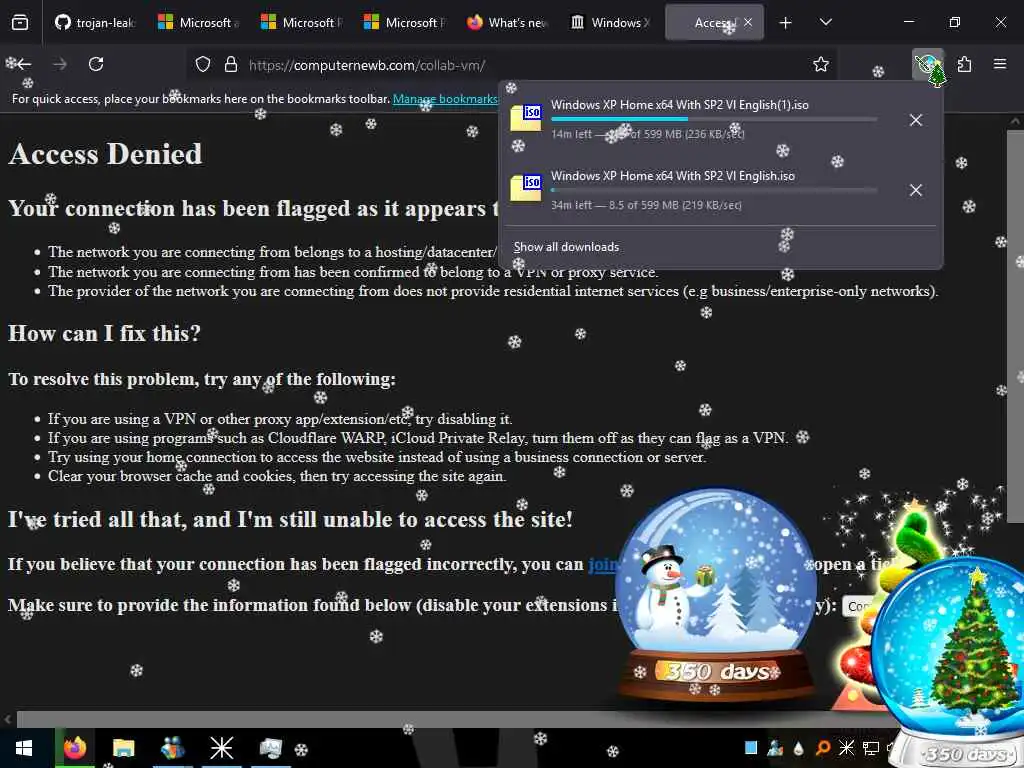This screenshot has width=1024, height=768.
Task: Click the English(1).iso download progress bar
Action: (714, 120)
